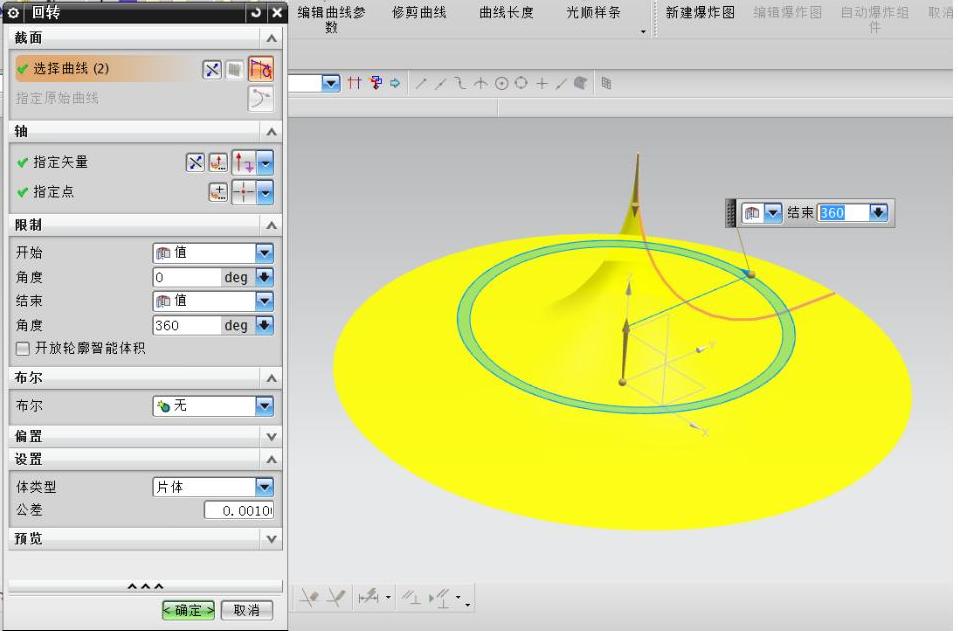Screen dimensions: 959x631
Task: Open the start angle options arrow beside 0 deg
Action: [x=264, y=277]
